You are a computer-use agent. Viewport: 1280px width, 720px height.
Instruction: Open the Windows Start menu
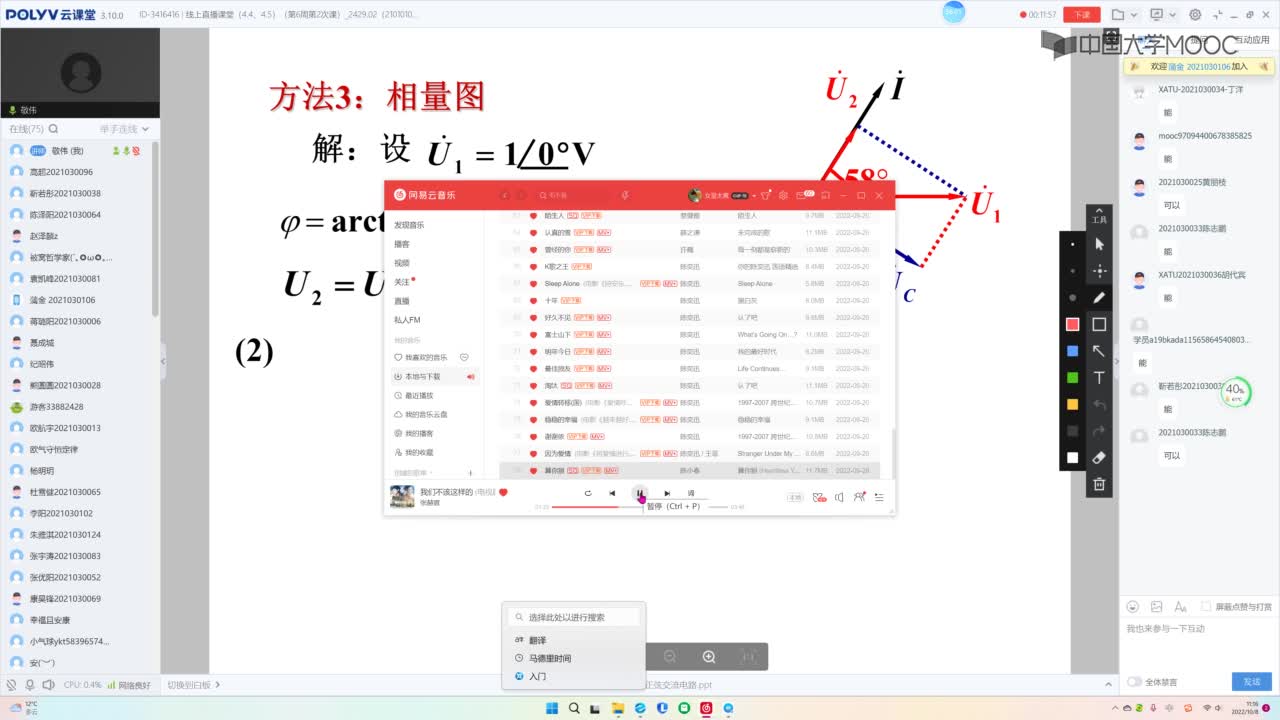(x=553, y=708)
